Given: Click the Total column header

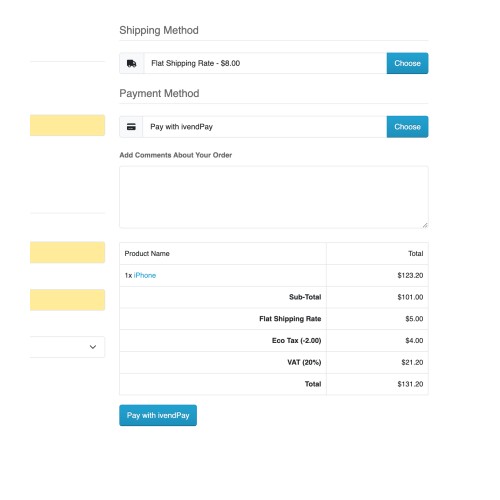Looking at the screenshot, I should pyautogui.click(x=416, y=254).
